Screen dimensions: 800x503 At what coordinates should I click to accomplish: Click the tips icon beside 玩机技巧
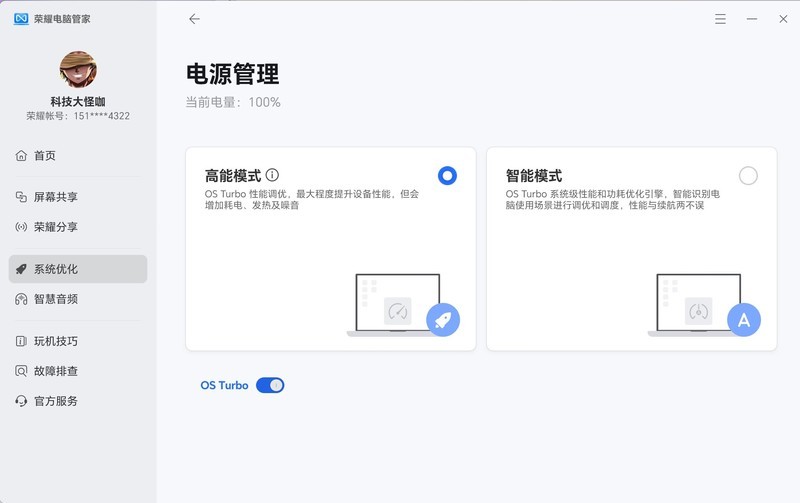click(x=21, y=341)
